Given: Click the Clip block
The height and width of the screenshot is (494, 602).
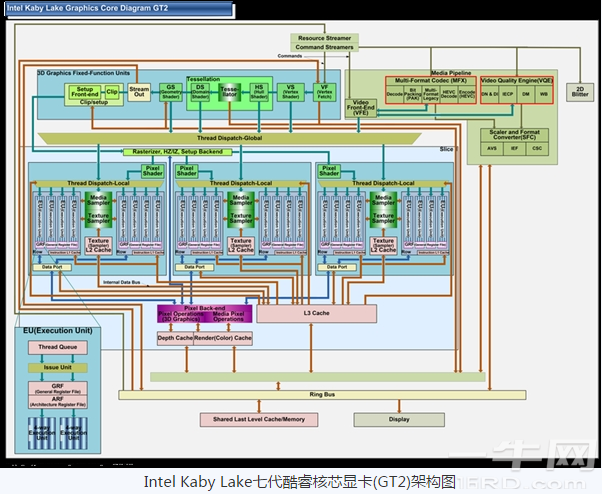Looking at the screenshot, I should [x=112, y=92].
